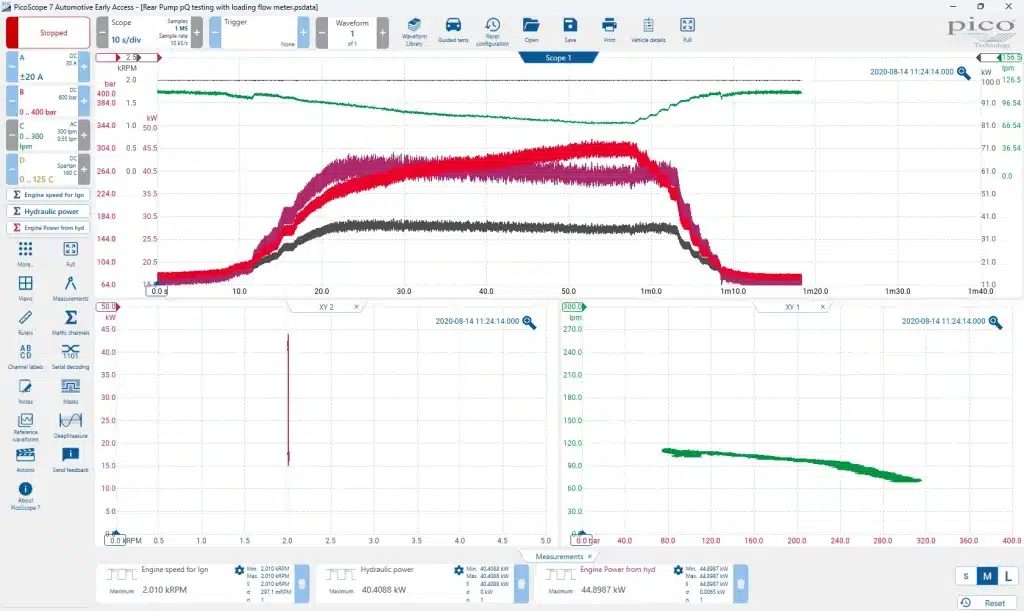
Task: Open settings gear for Engine speed measurement
Action: [x=239, y=571]
